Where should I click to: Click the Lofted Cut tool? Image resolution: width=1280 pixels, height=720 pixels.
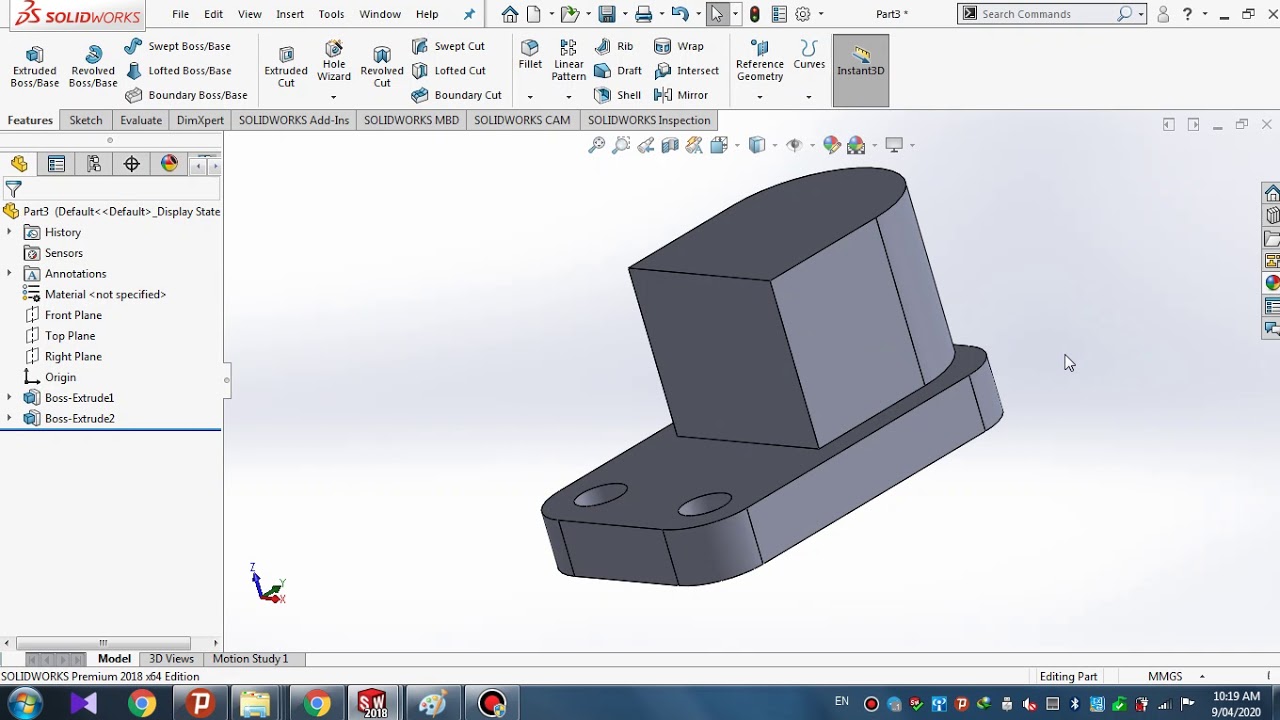tap(448, 71)
